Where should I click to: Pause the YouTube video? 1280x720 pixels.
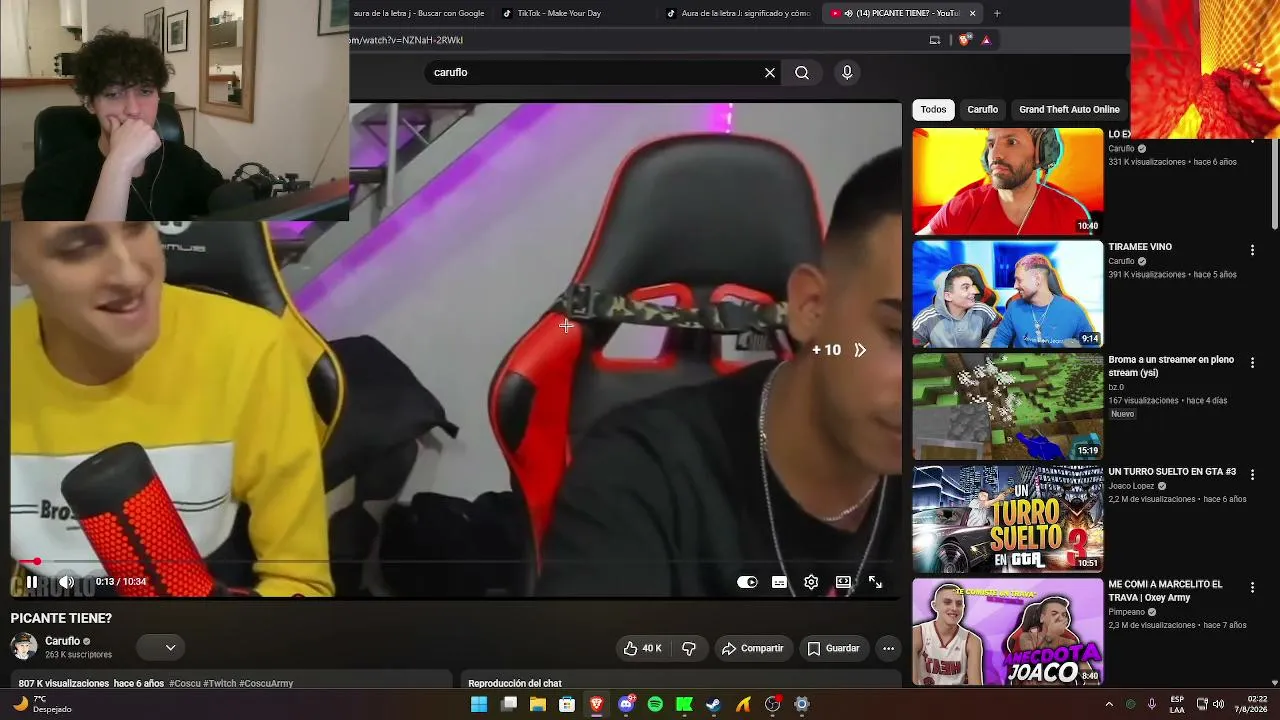[32, 582]
